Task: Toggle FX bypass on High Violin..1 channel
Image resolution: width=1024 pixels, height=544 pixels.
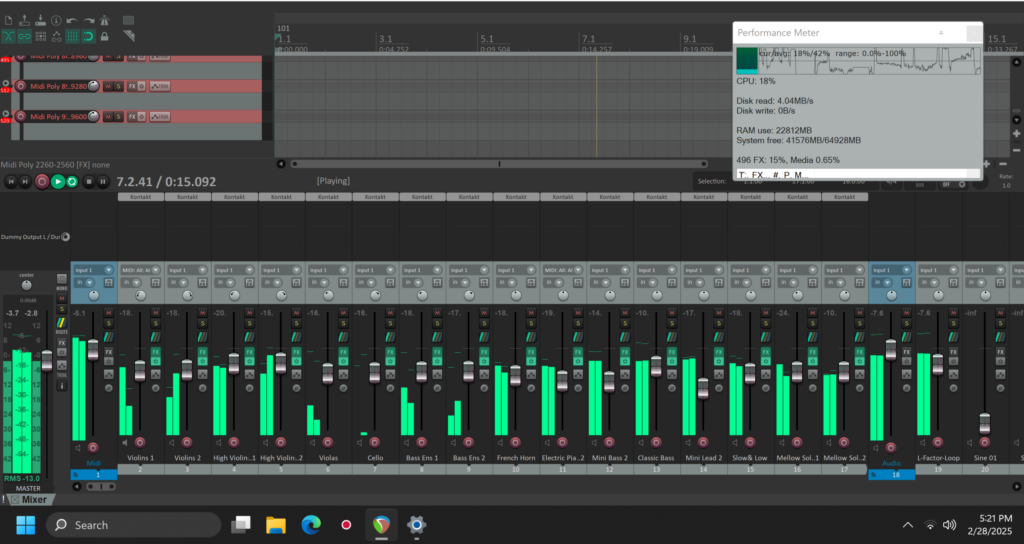Action: 249,360
